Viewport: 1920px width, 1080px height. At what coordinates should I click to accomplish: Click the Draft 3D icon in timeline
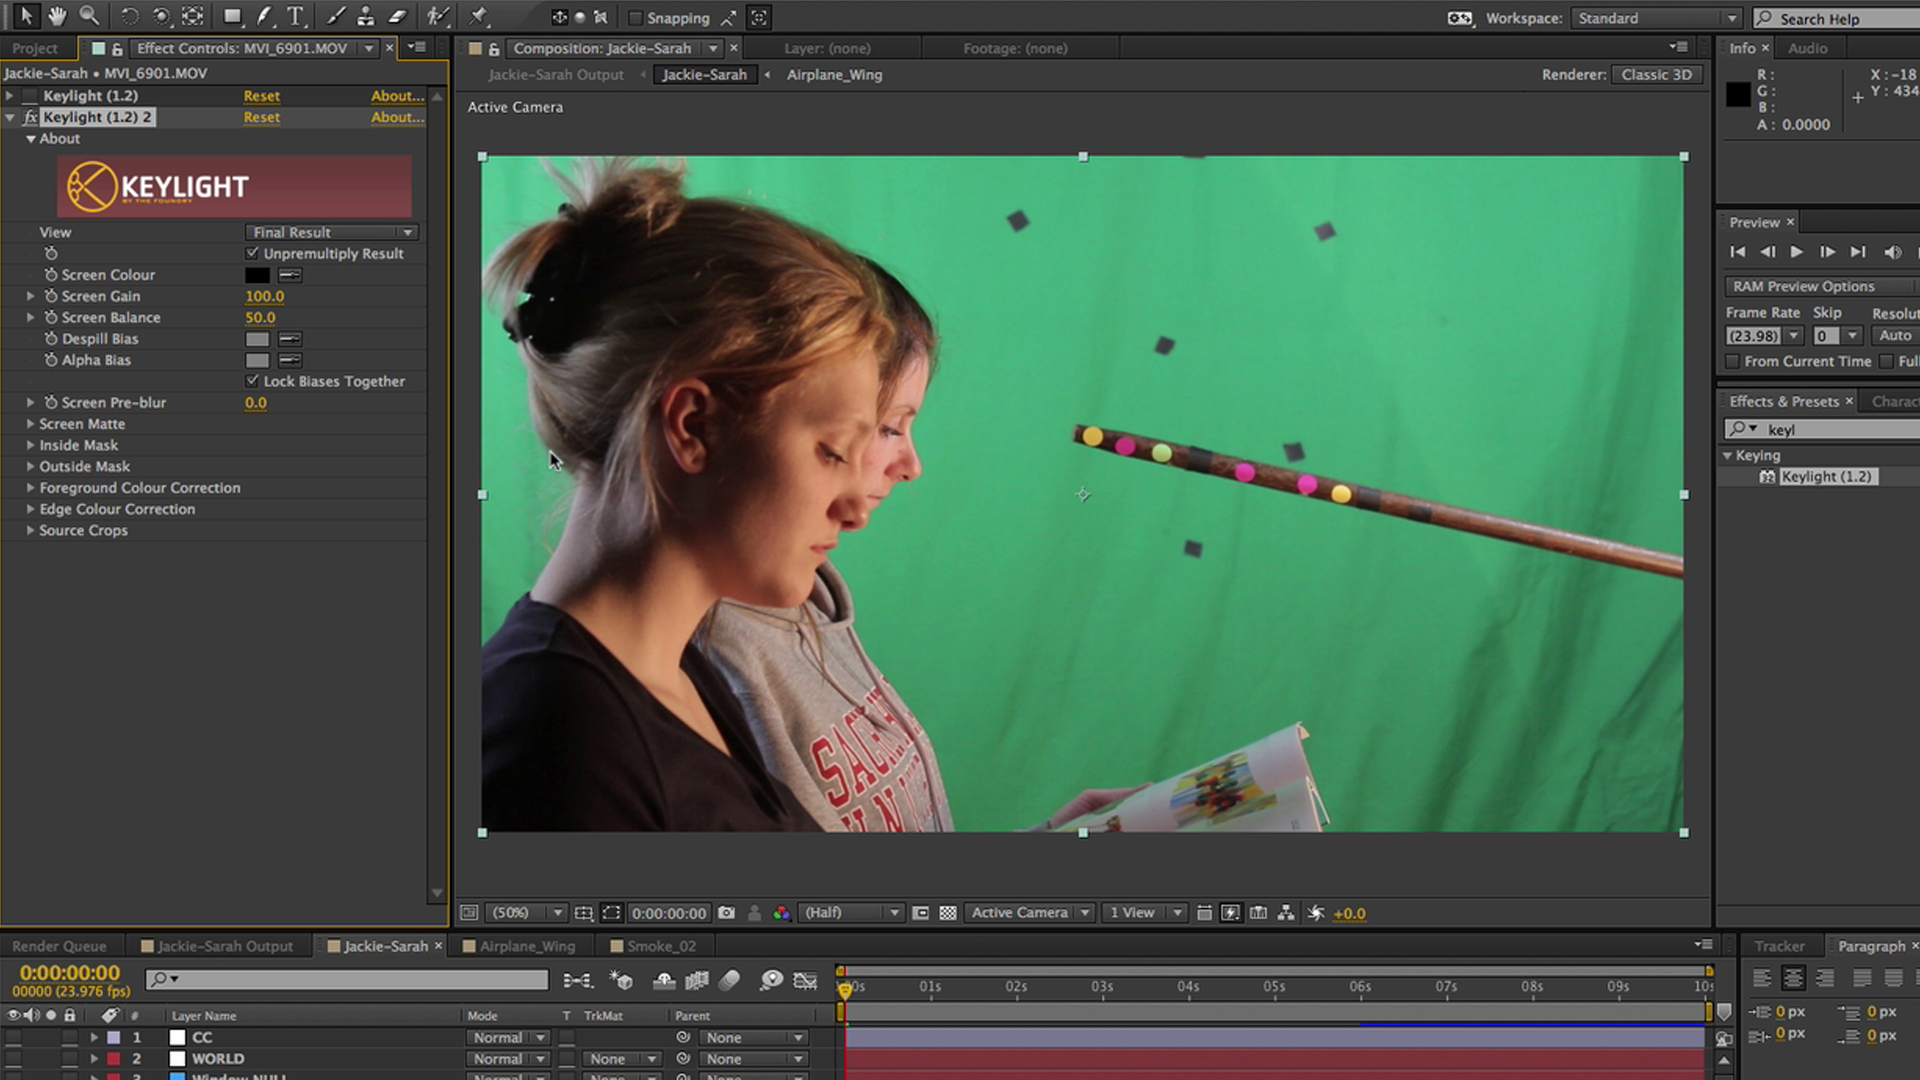click(x=621, y=981)
